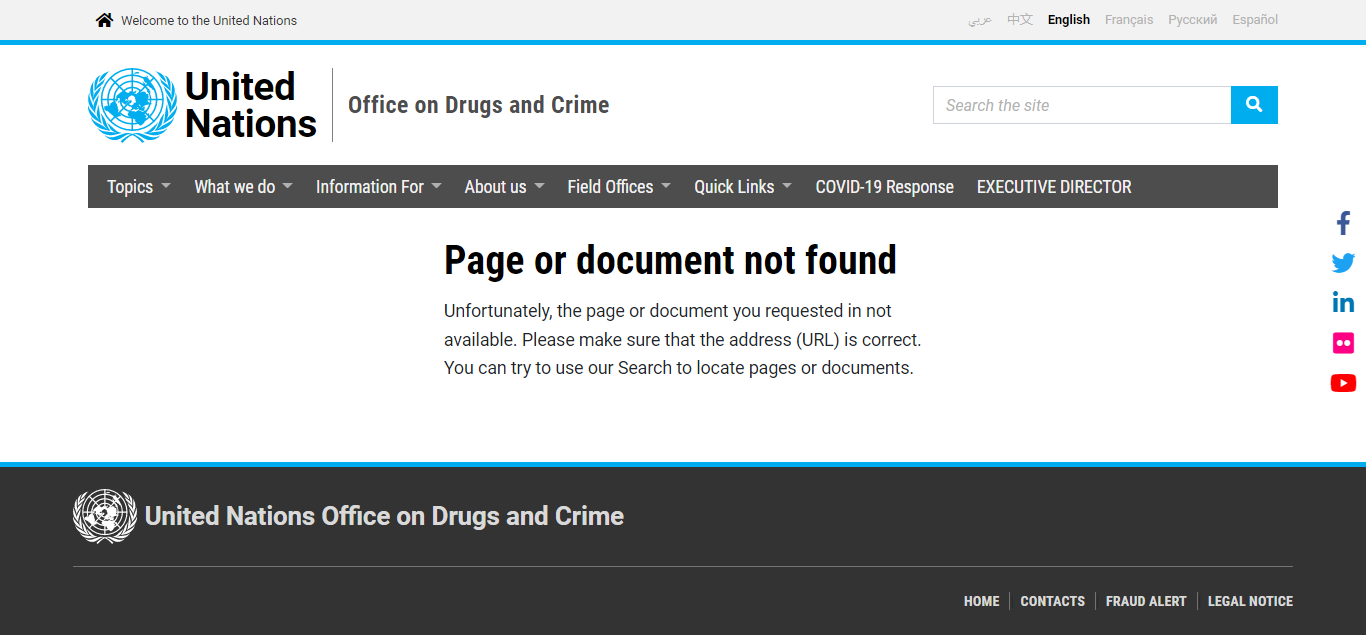Open the Twitter bird icon
Image resolution: width=1366 pixels, height=635 pixels.
[x=1343, y=263]
